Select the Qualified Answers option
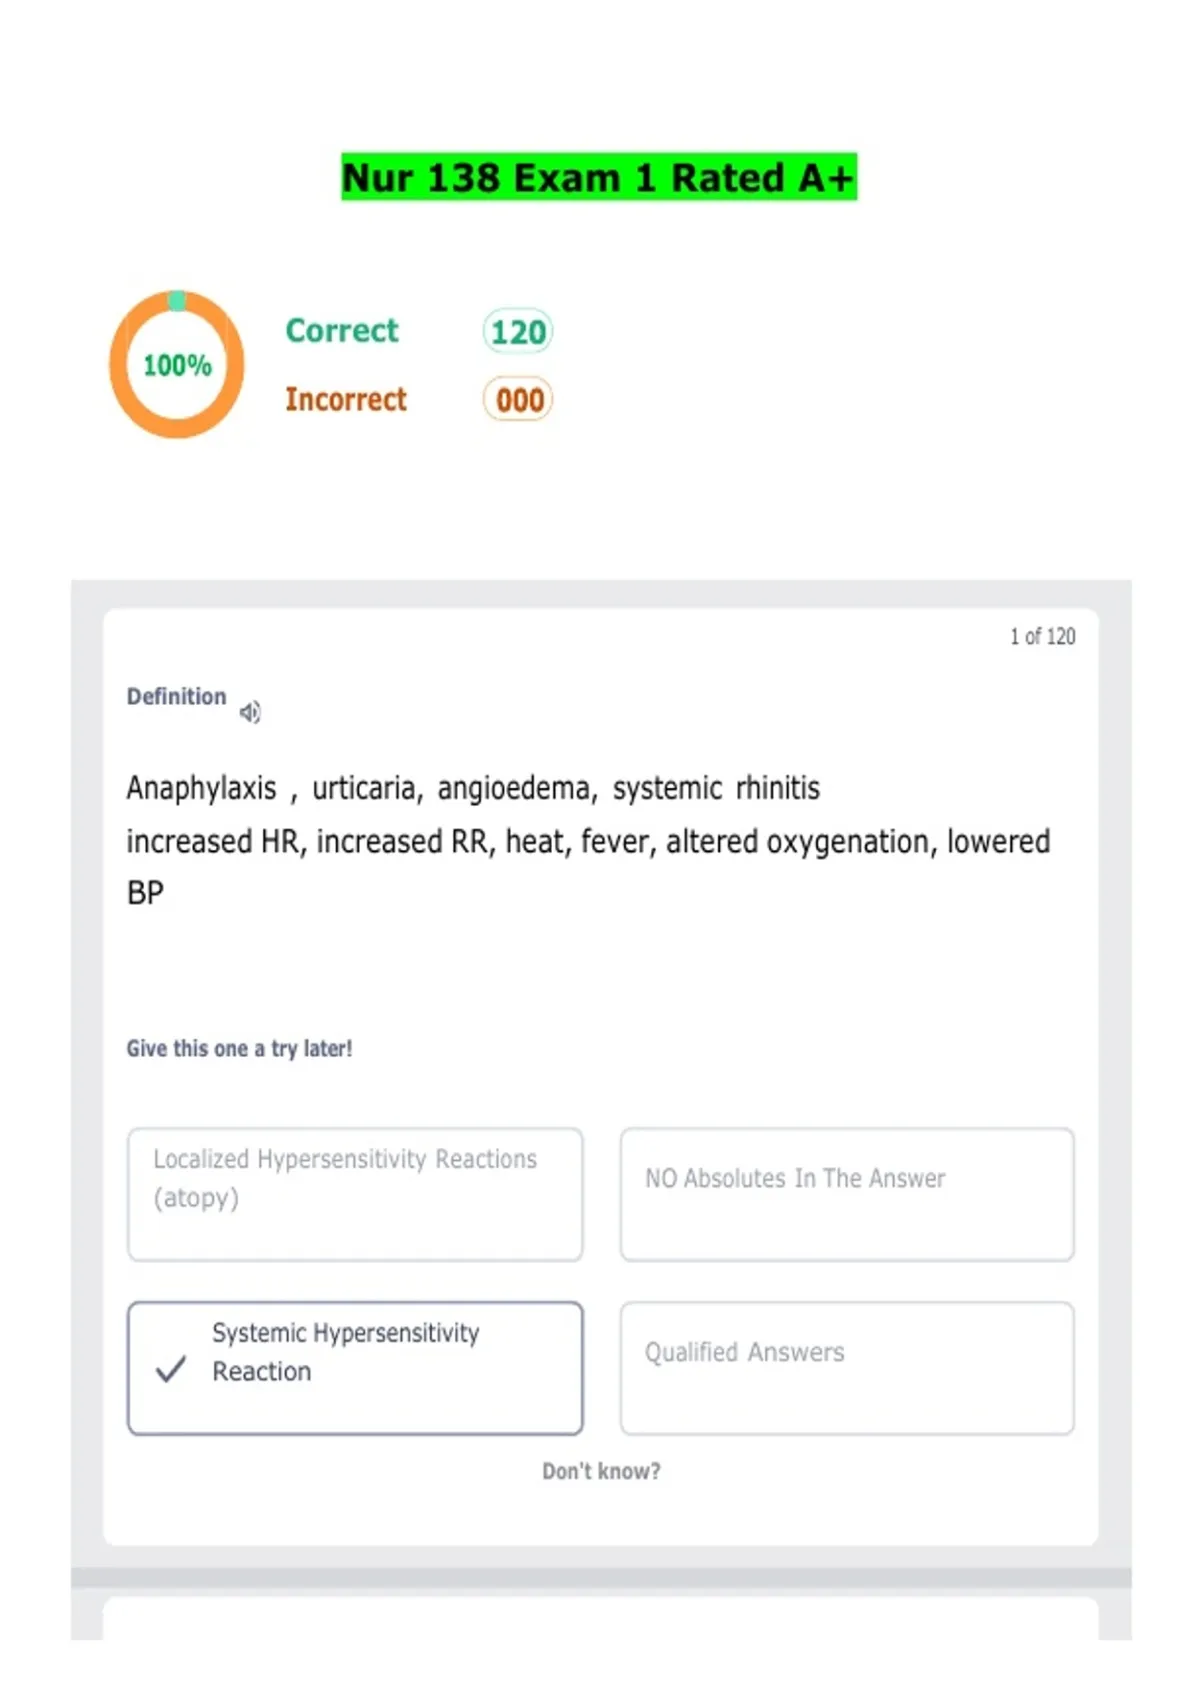The width and height of the screenshot is (1200, 1700). coord(847,1368)
